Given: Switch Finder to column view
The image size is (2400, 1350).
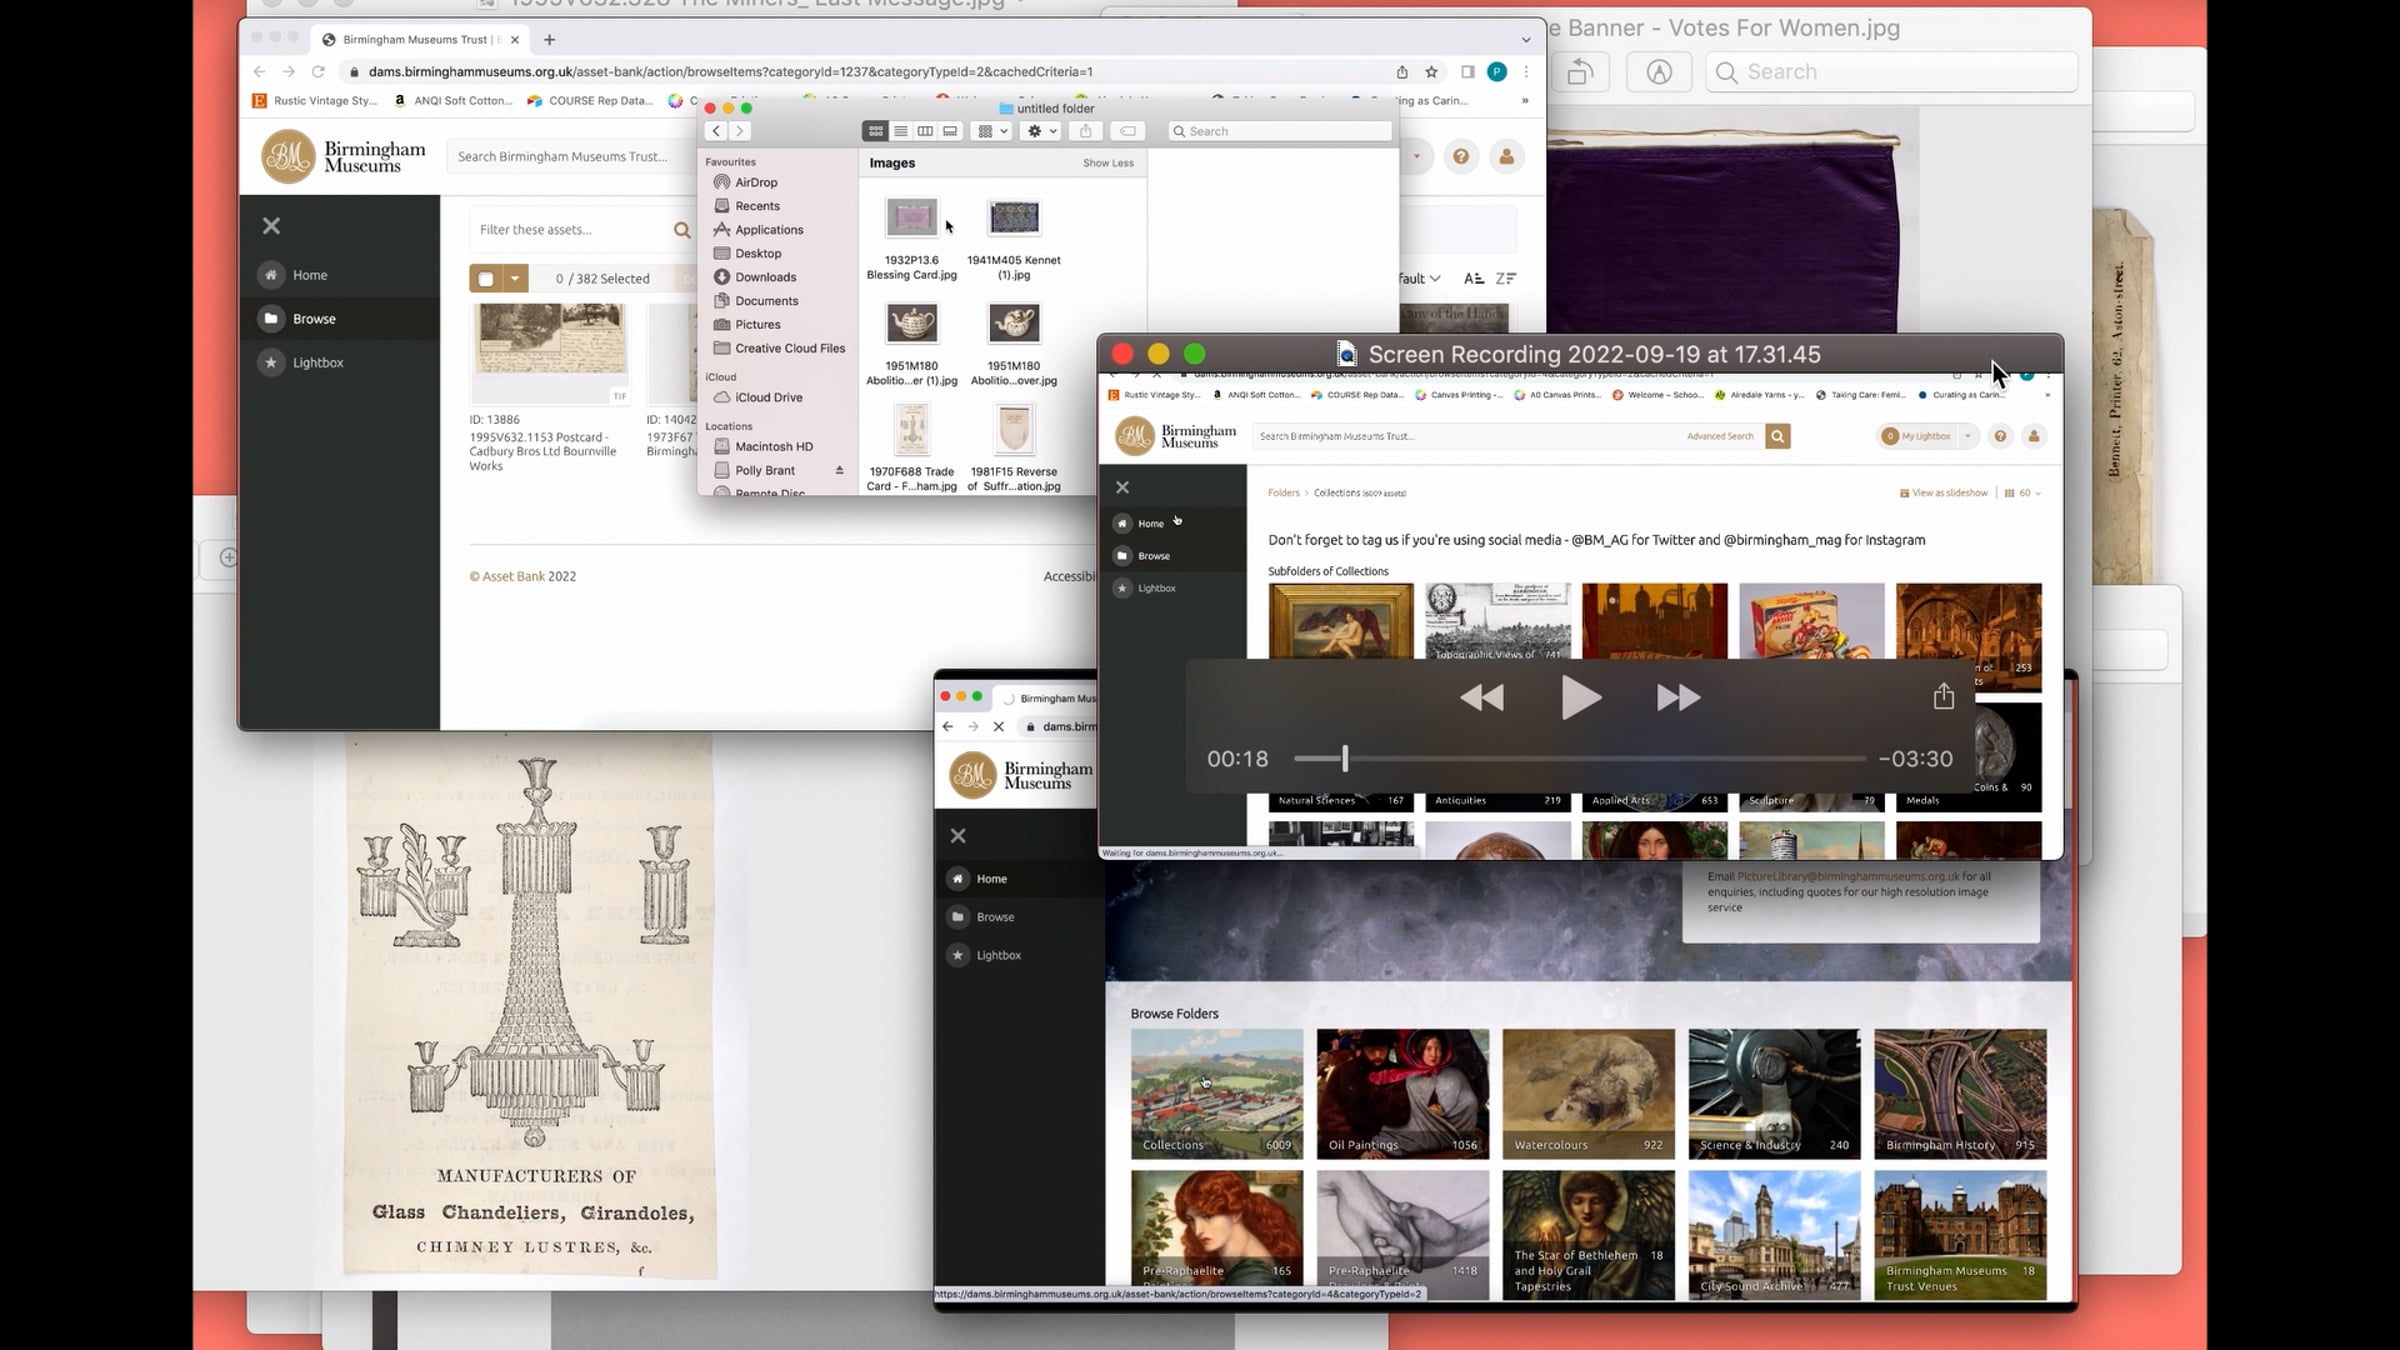Looking at the screenshot, I should tap(925, 131).
